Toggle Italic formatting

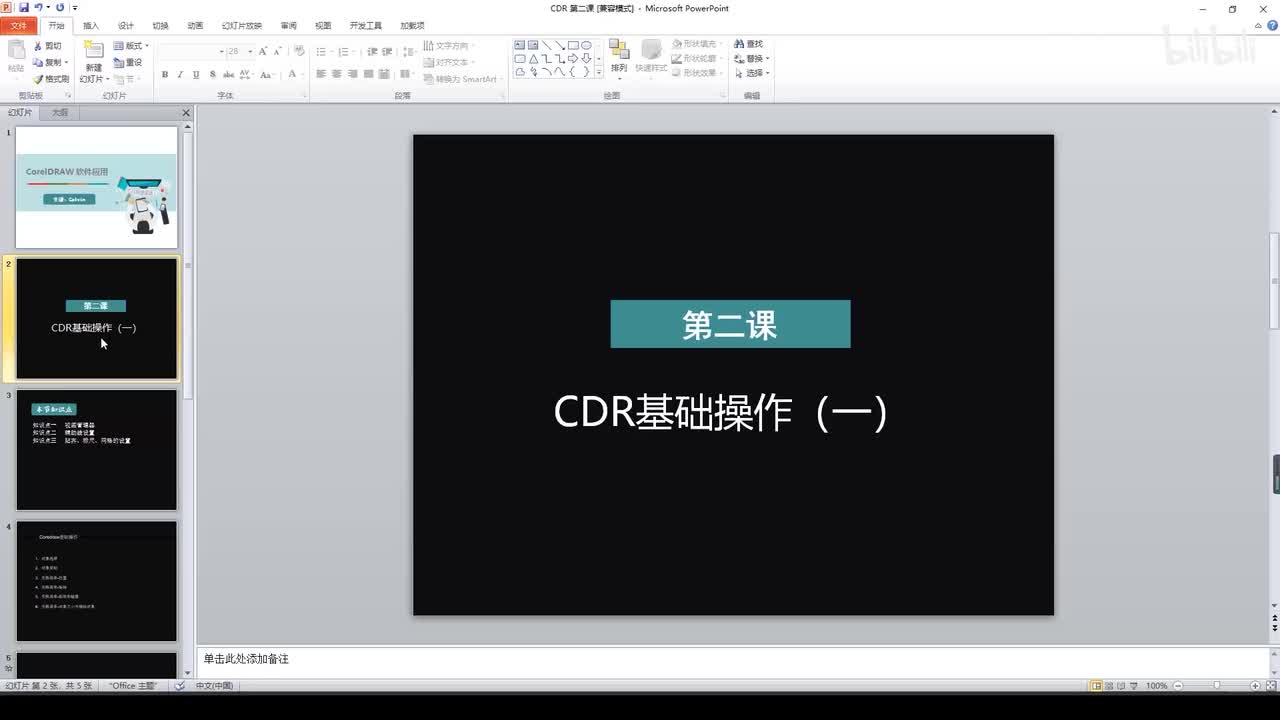click(x=181, y=74)
